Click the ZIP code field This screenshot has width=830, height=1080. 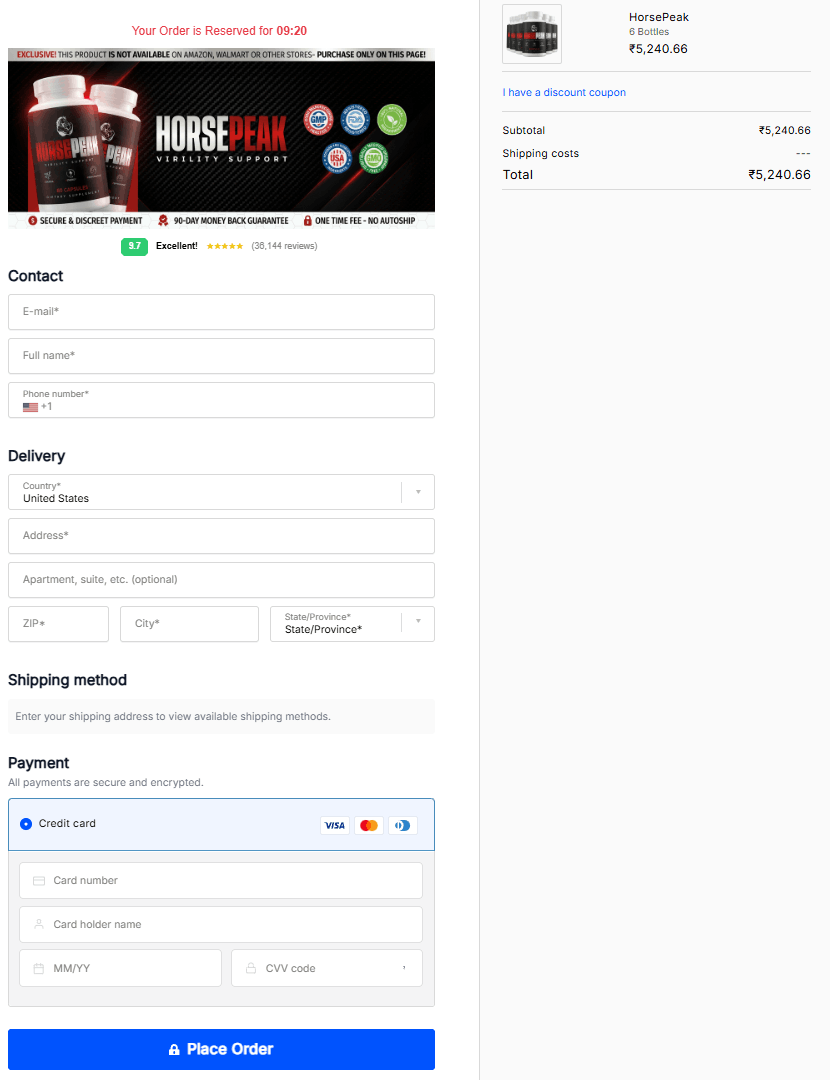(58, 624)
